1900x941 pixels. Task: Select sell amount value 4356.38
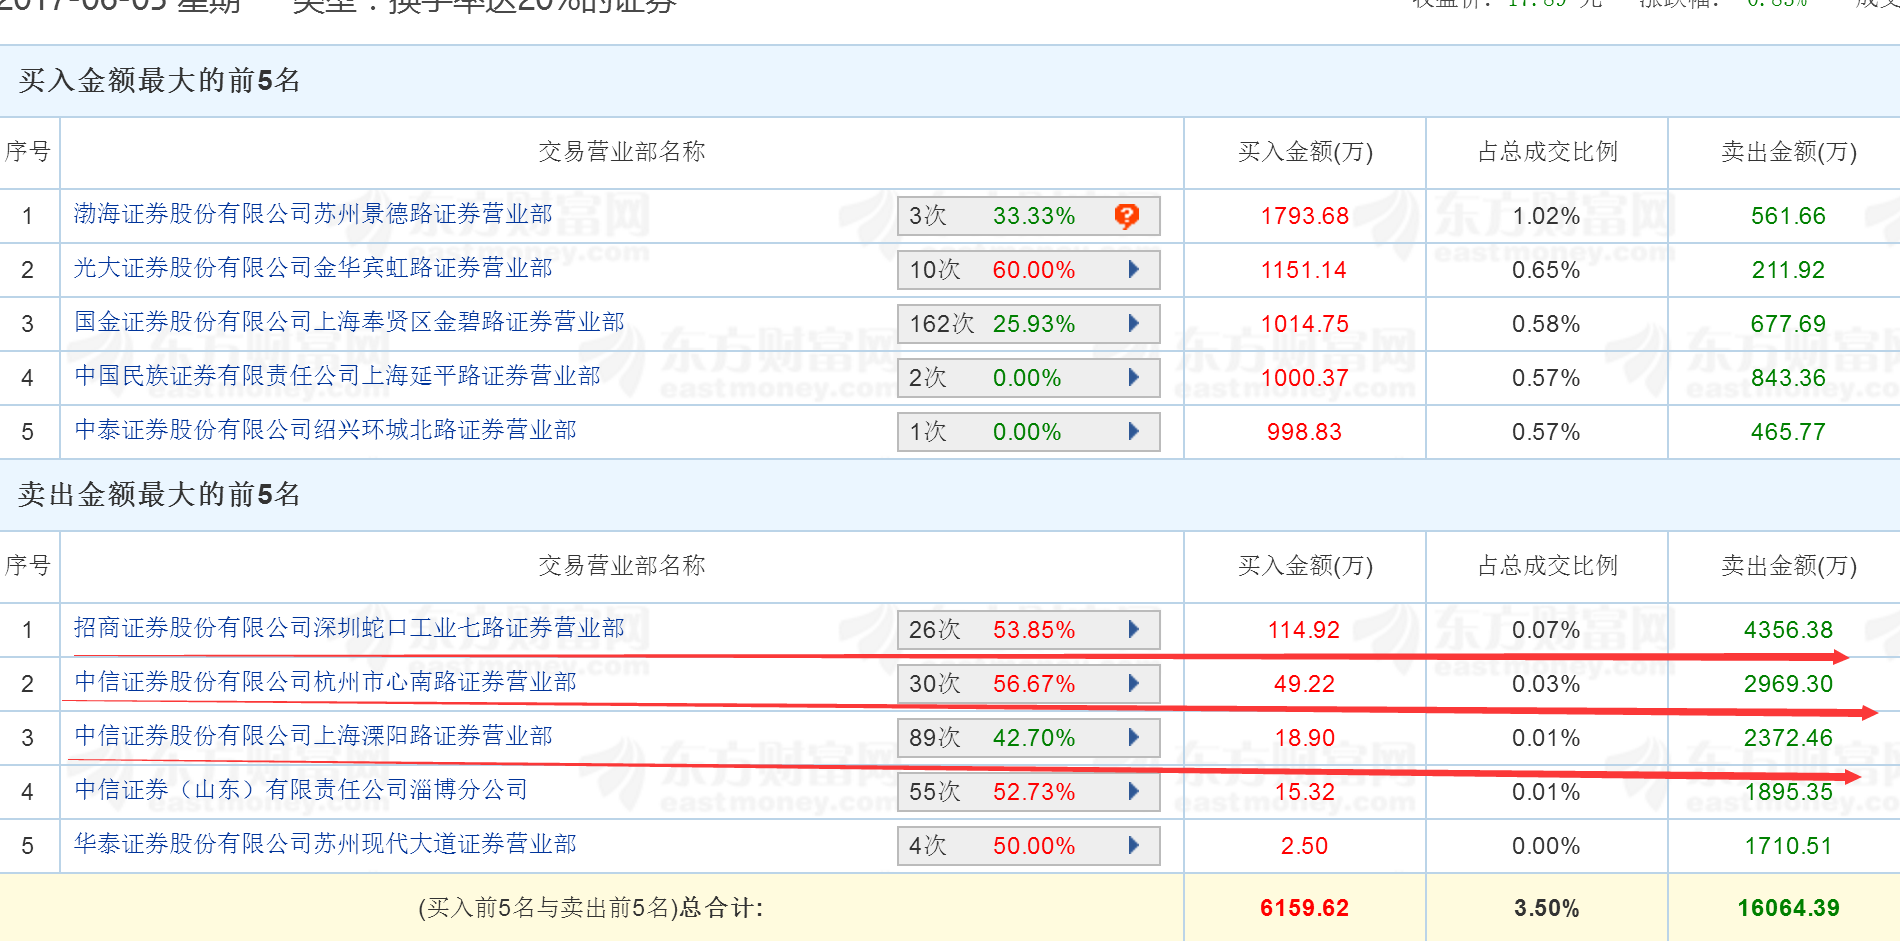[x=1788, y=630]
